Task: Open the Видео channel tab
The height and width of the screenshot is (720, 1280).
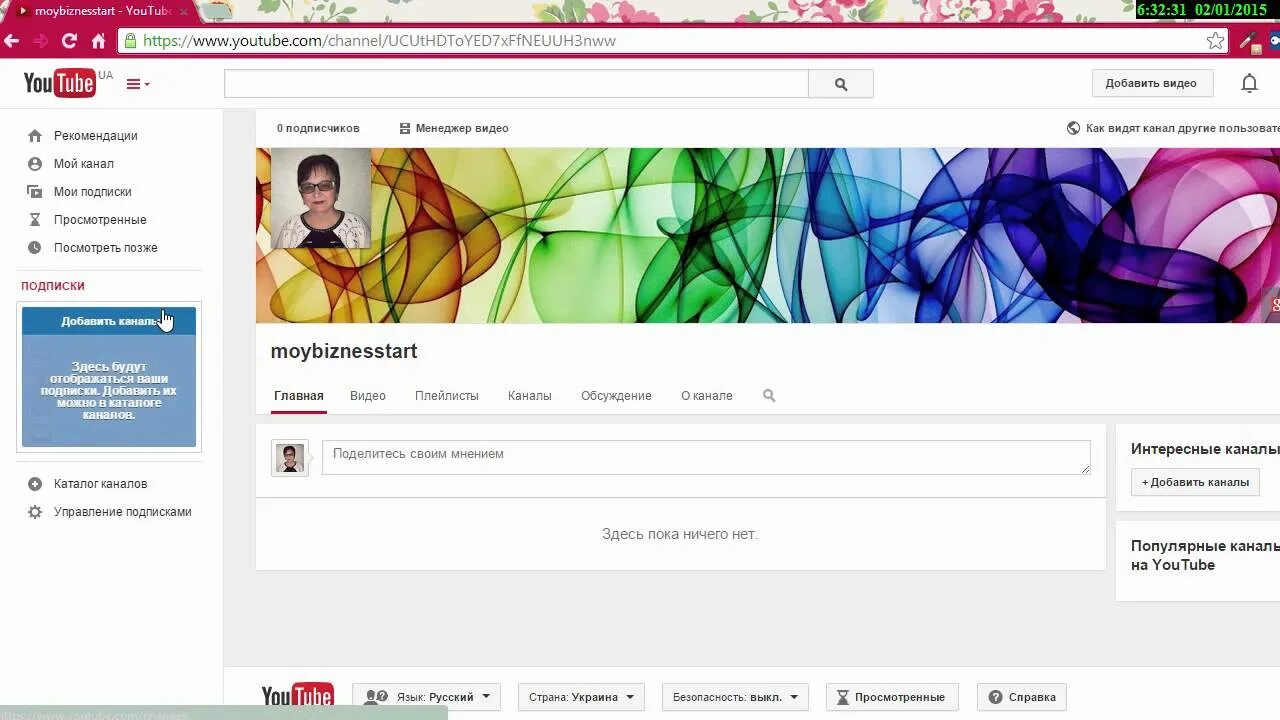Action: (368, 396)
